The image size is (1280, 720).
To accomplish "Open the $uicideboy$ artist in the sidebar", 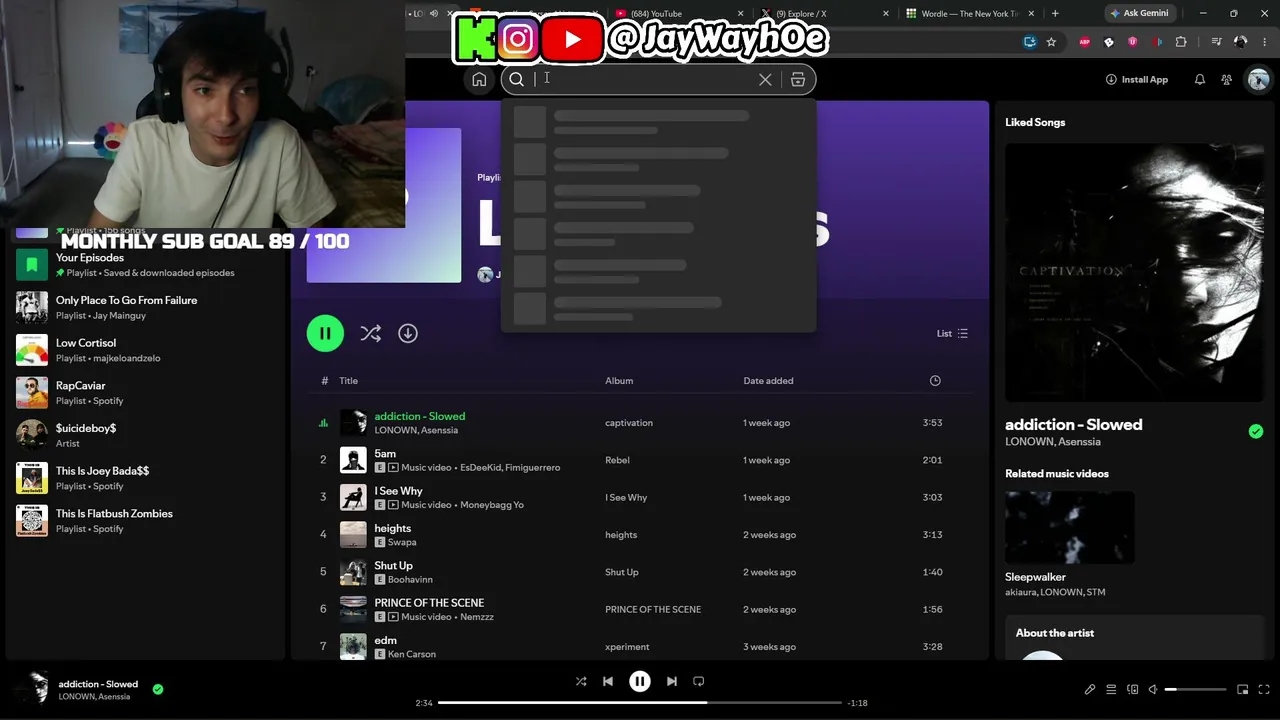I will coord(145,435).
